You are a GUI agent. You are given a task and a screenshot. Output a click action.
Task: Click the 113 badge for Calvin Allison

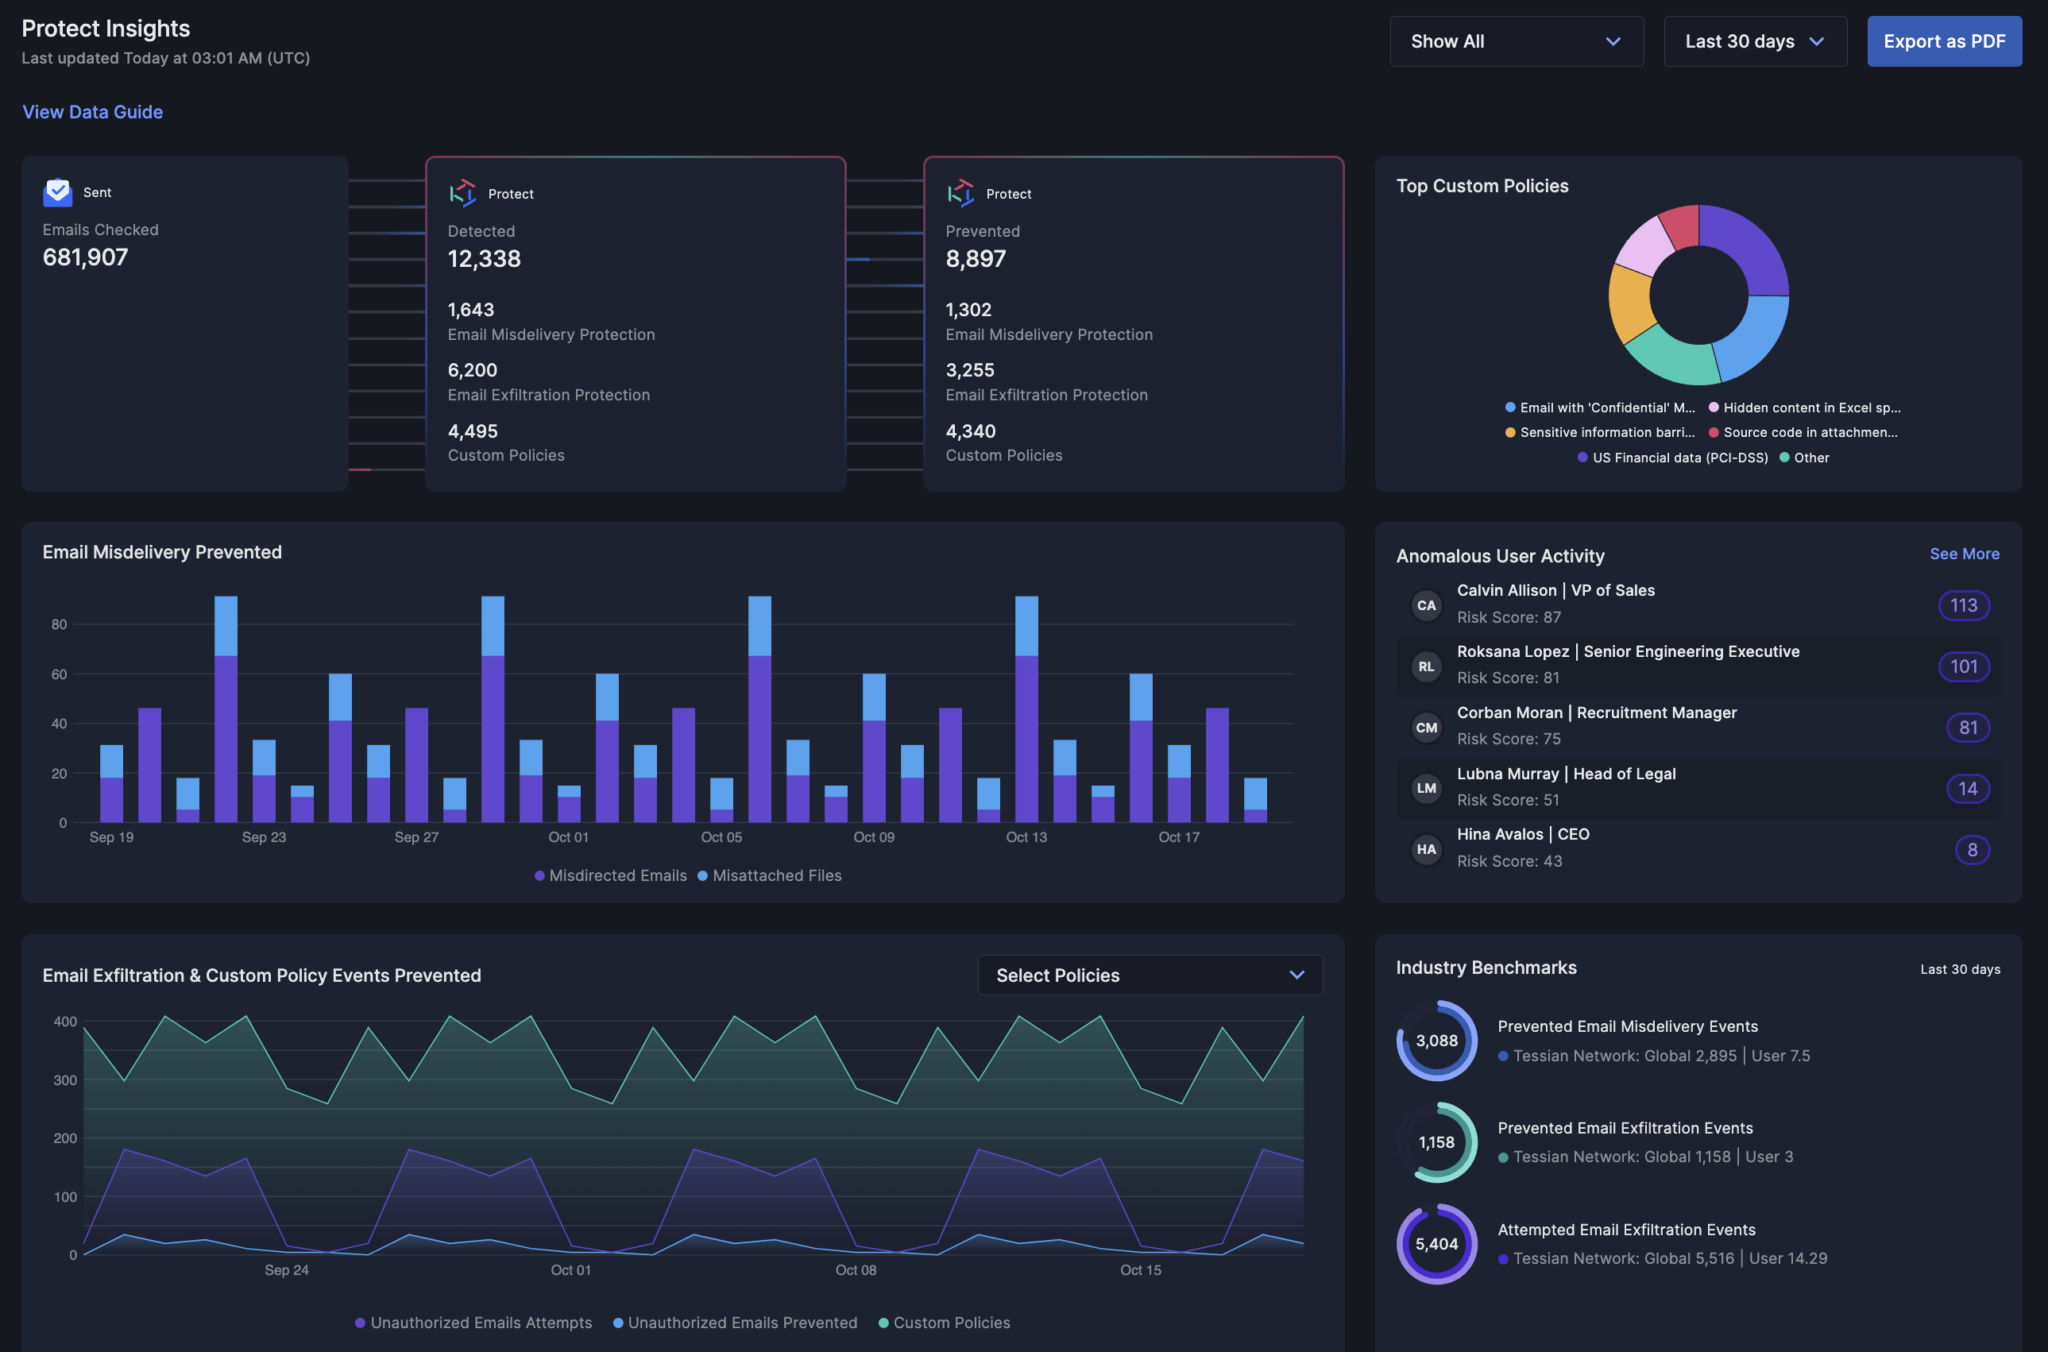point(1964,605)
